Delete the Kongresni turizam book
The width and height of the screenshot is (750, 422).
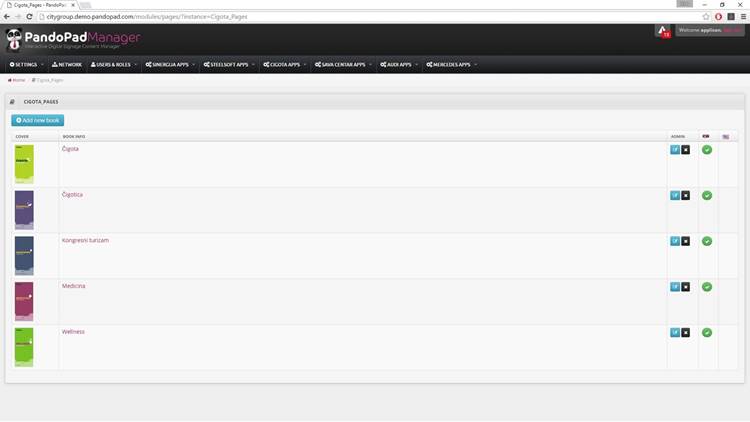pyautogui.click(x=685, y=241)
